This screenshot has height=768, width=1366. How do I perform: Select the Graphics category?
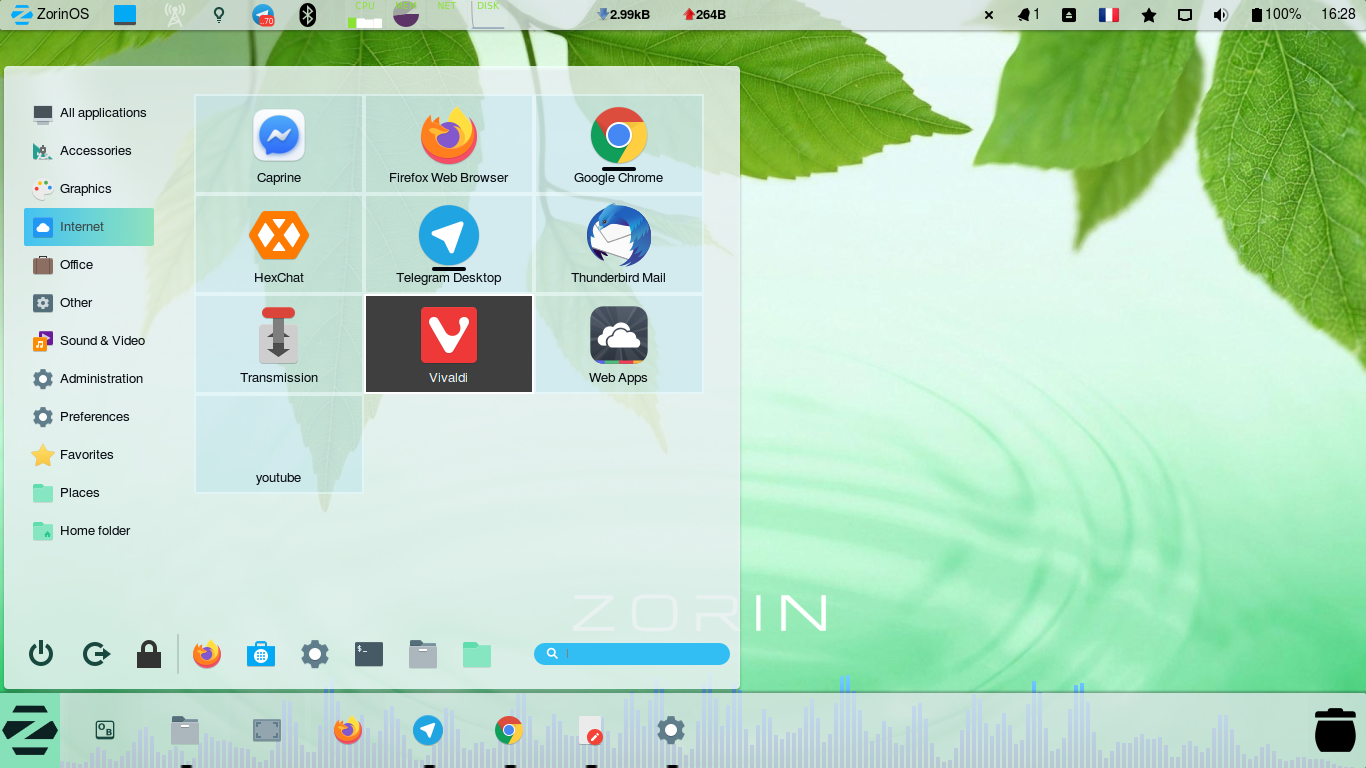point(89,189)
